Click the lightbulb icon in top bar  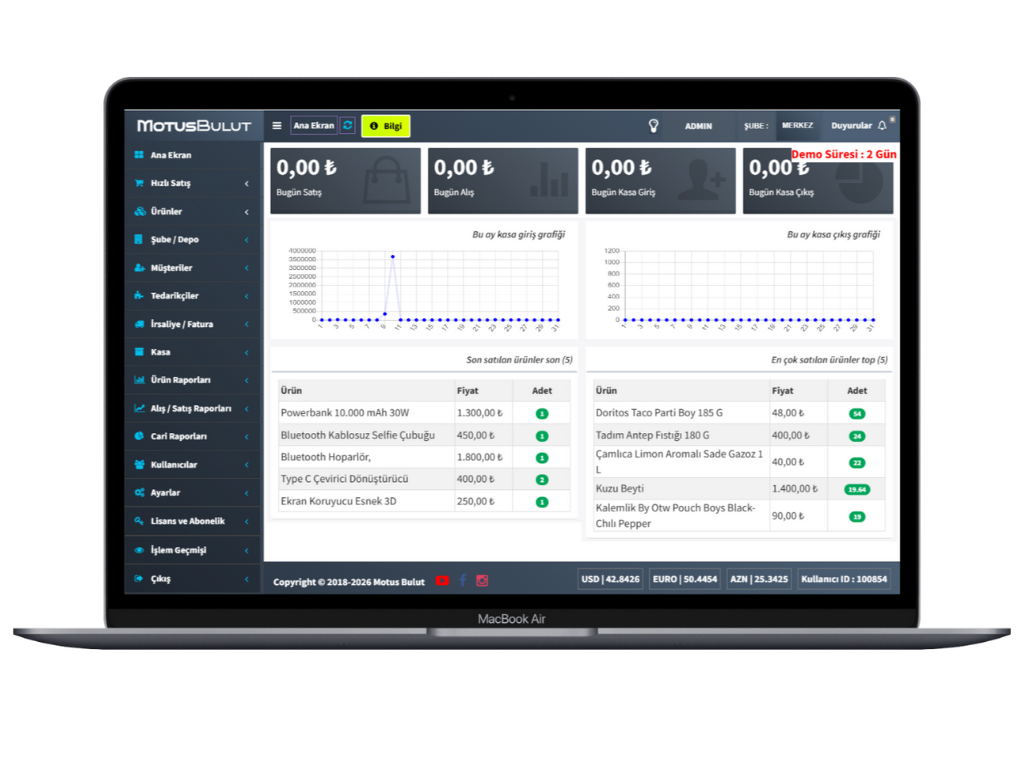click(x=654, y=126)
